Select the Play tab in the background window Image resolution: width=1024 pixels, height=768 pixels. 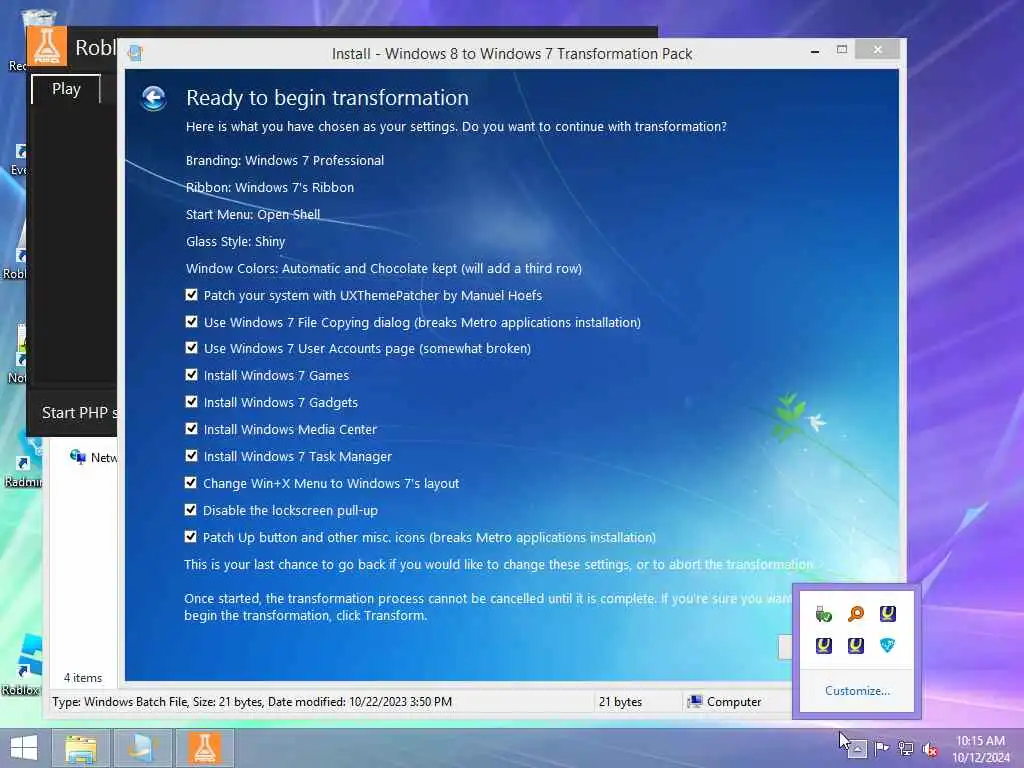pos(66,89)
